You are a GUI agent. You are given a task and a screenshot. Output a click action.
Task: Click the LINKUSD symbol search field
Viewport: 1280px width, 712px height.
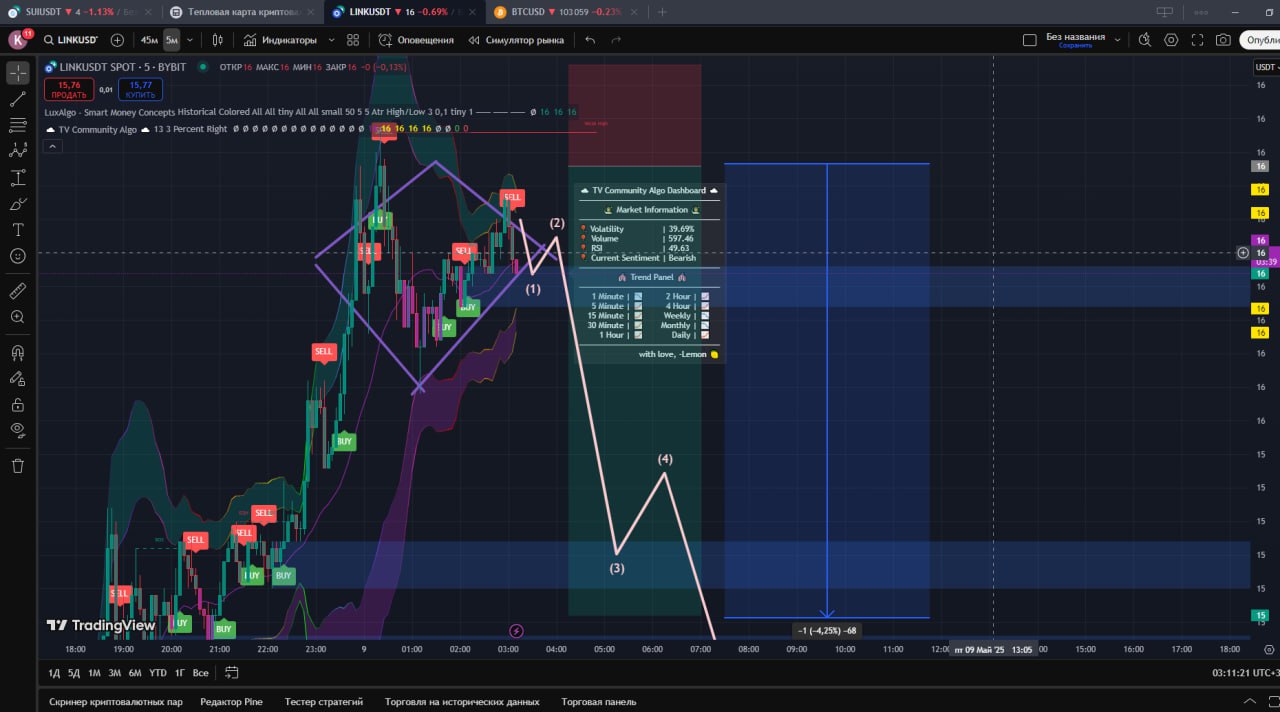72,40
